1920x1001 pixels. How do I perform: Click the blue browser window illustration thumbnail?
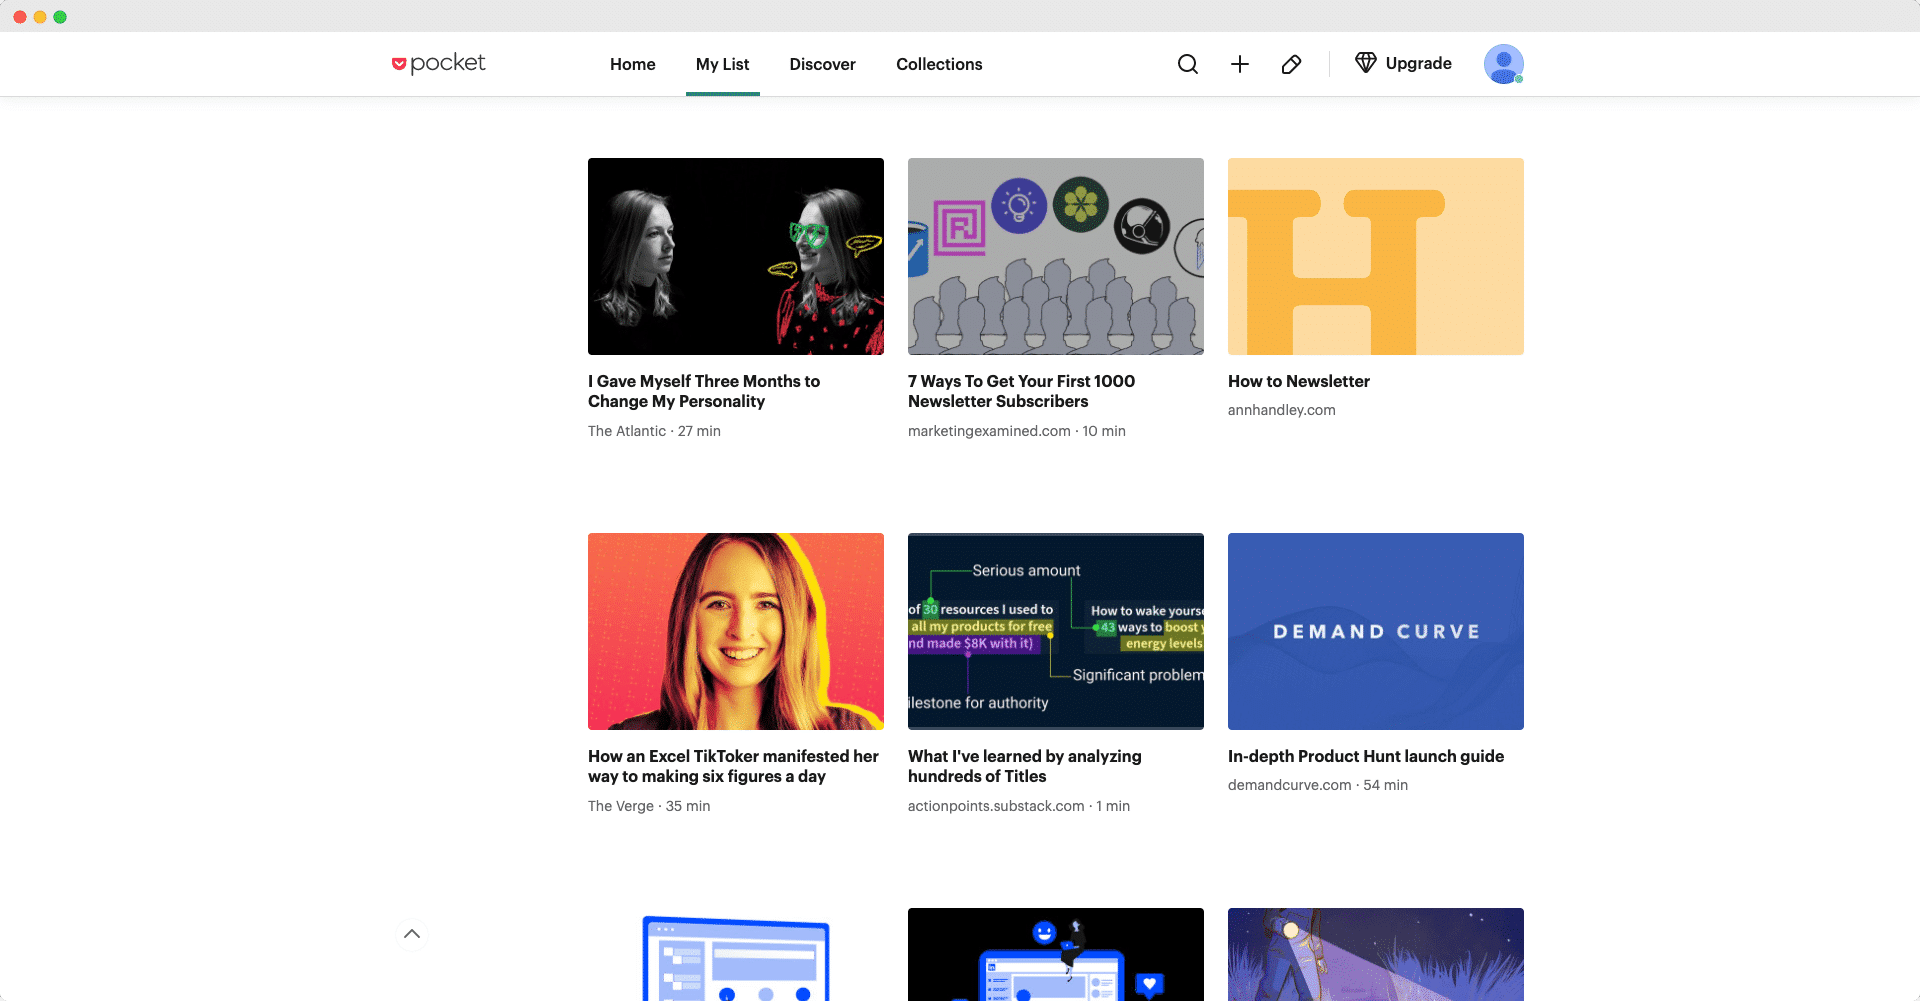coord(736,954)
